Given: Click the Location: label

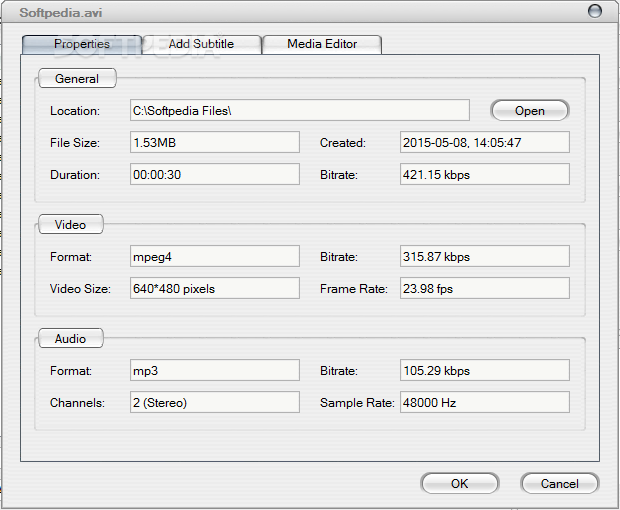Looking at the screenshot, I should pyautogui.click(x=75, y=111).
